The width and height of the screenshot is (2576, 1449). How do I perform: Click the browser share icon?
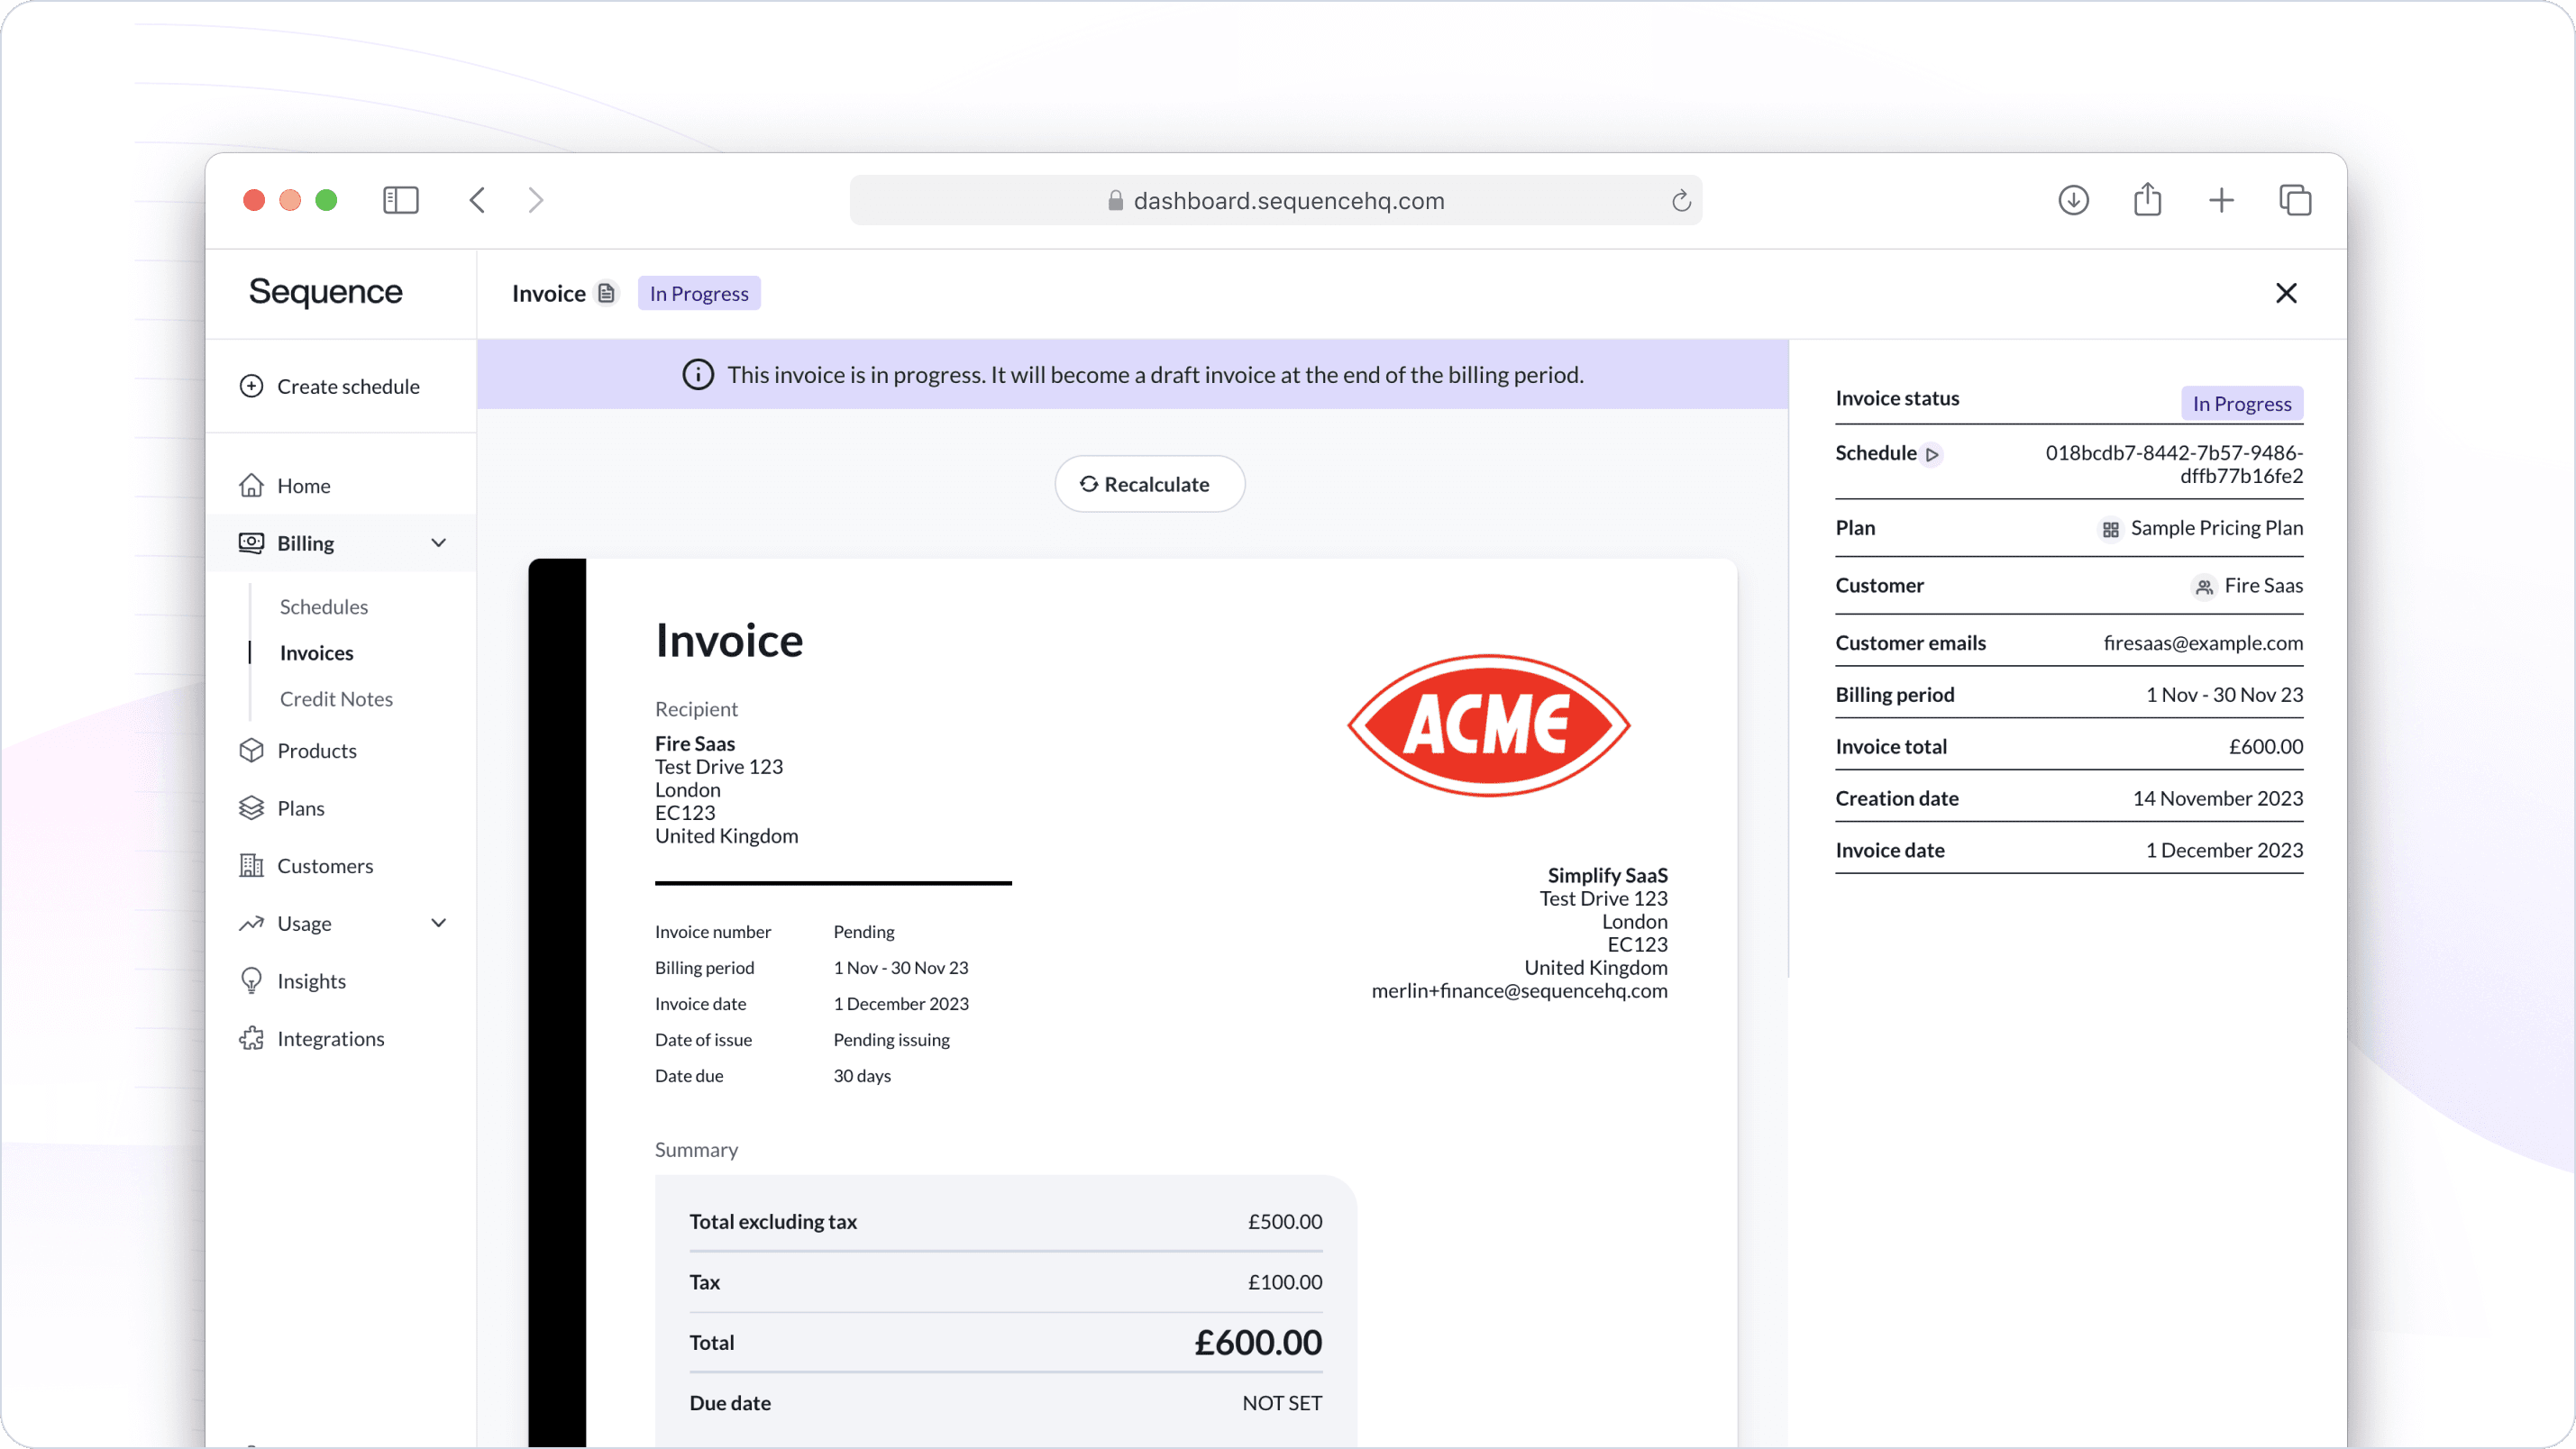click(2147, 200)
